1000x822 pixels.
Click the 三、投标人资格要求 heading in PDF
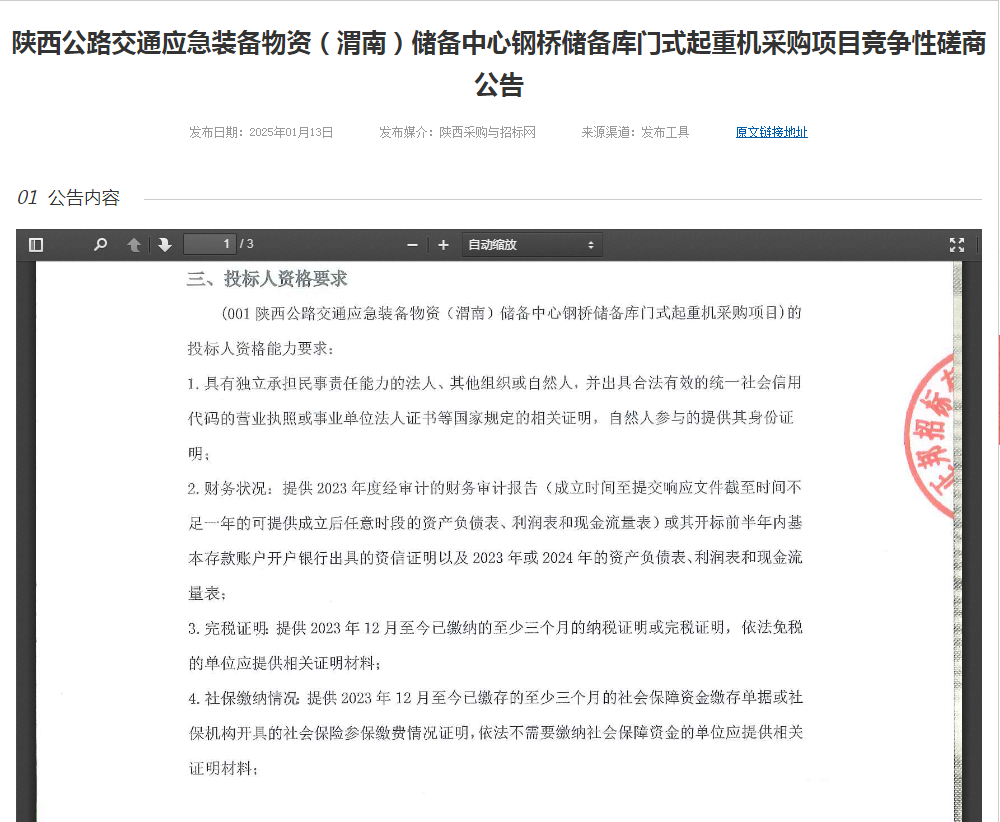tap(267, 279)
